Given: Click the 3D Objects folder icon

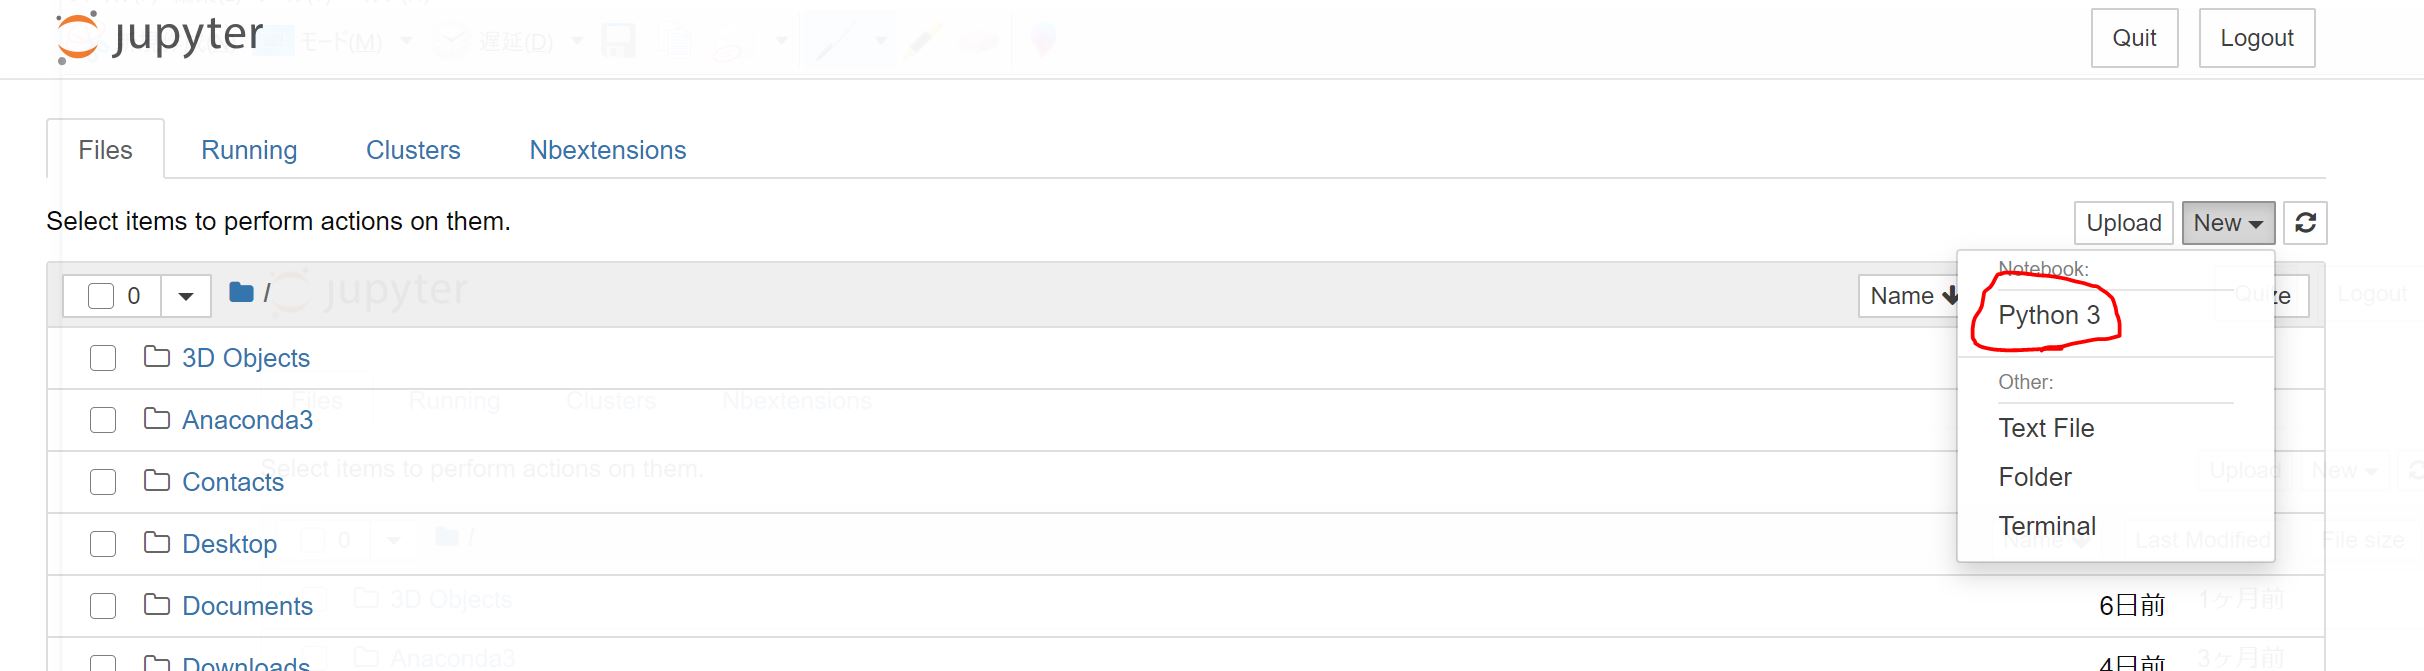Looking at the screenshot, I should [x=157, y=357].
